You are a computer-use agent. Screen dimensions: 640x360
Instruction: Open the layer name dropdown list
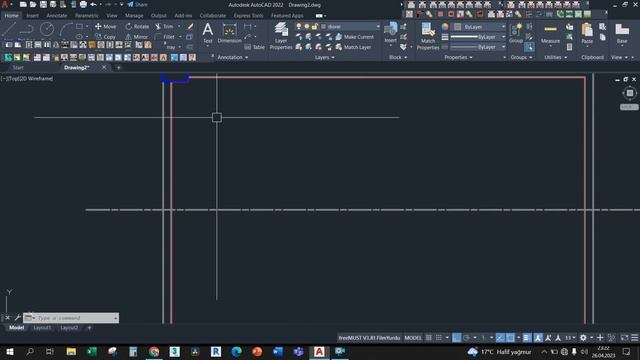pos(378,27)
